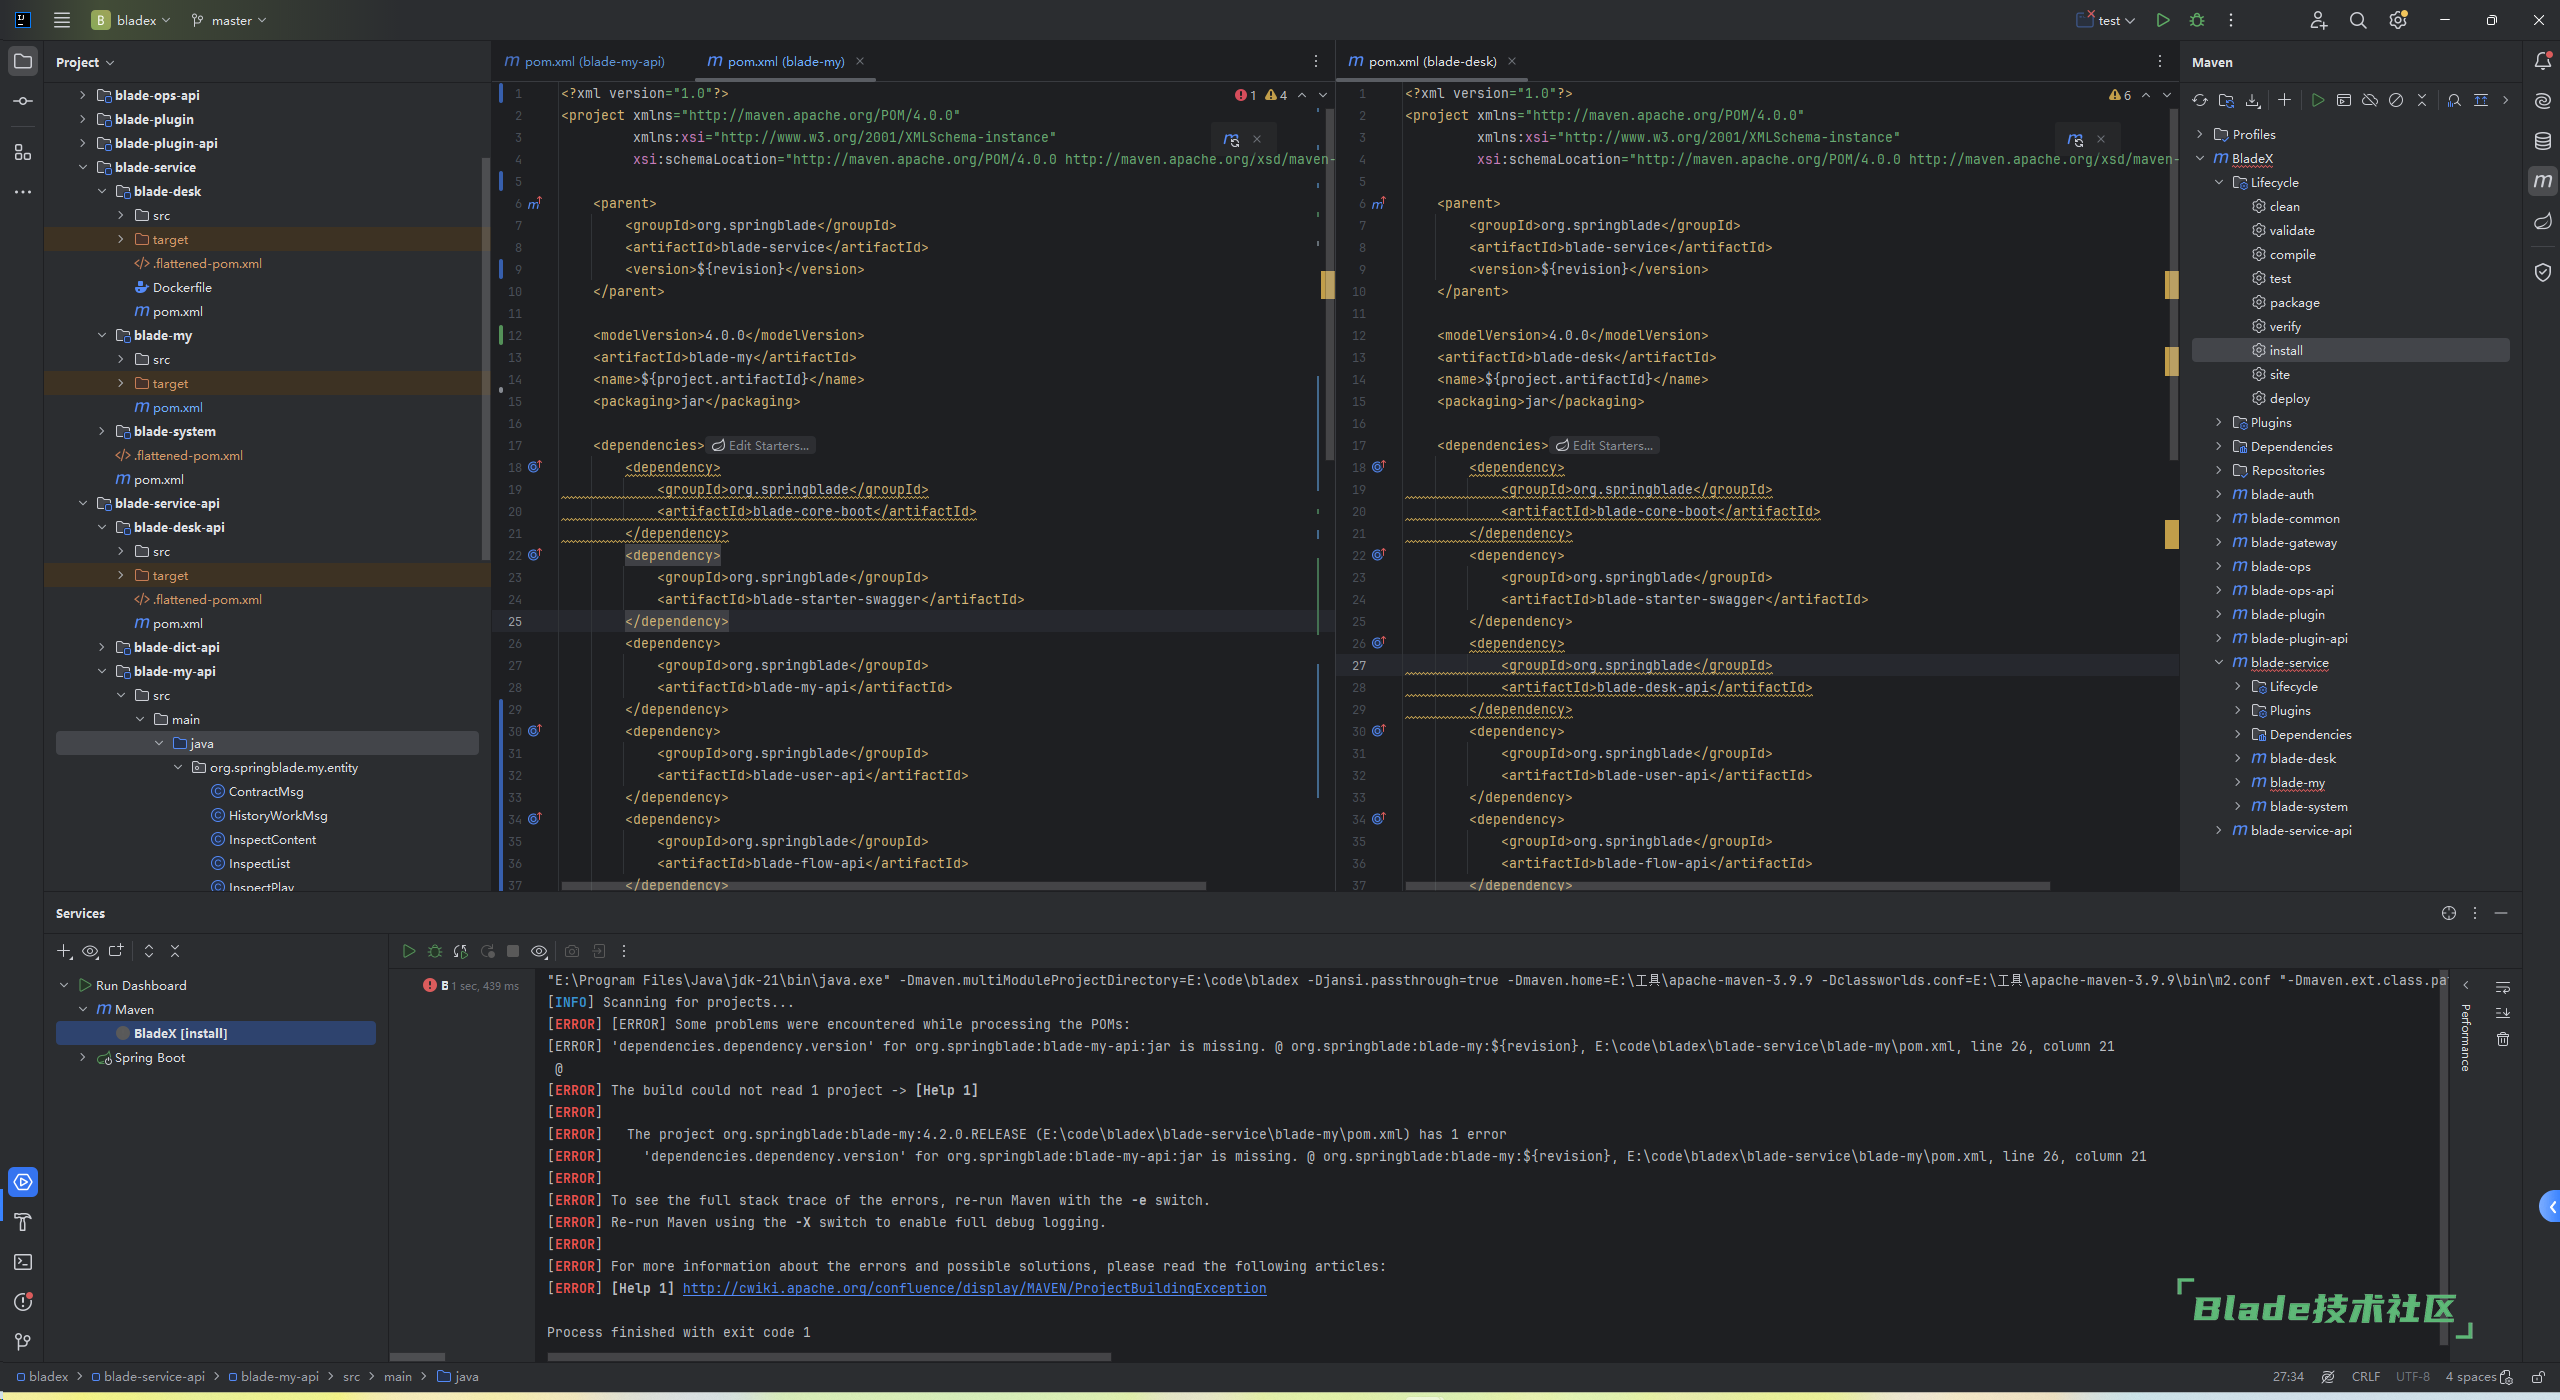Click the Debug bug icon in top toolbar
Screen dimensions: 2560x1400
click(2197, 20)
